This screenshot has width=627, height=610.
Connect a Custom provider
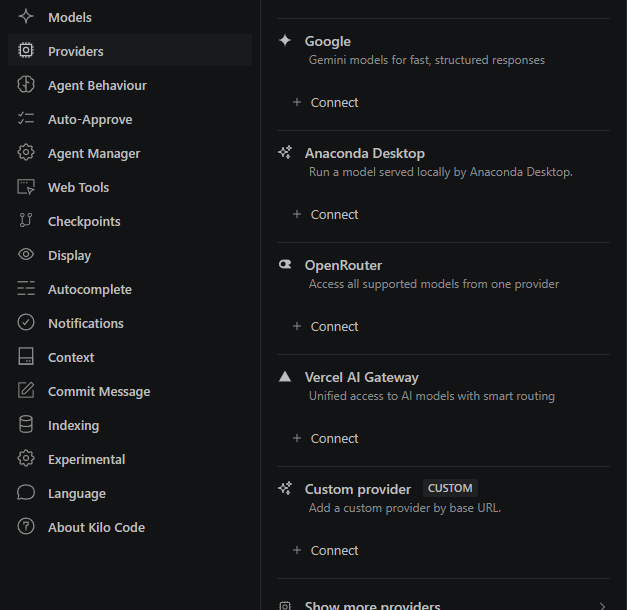click(x=325, y=550)
